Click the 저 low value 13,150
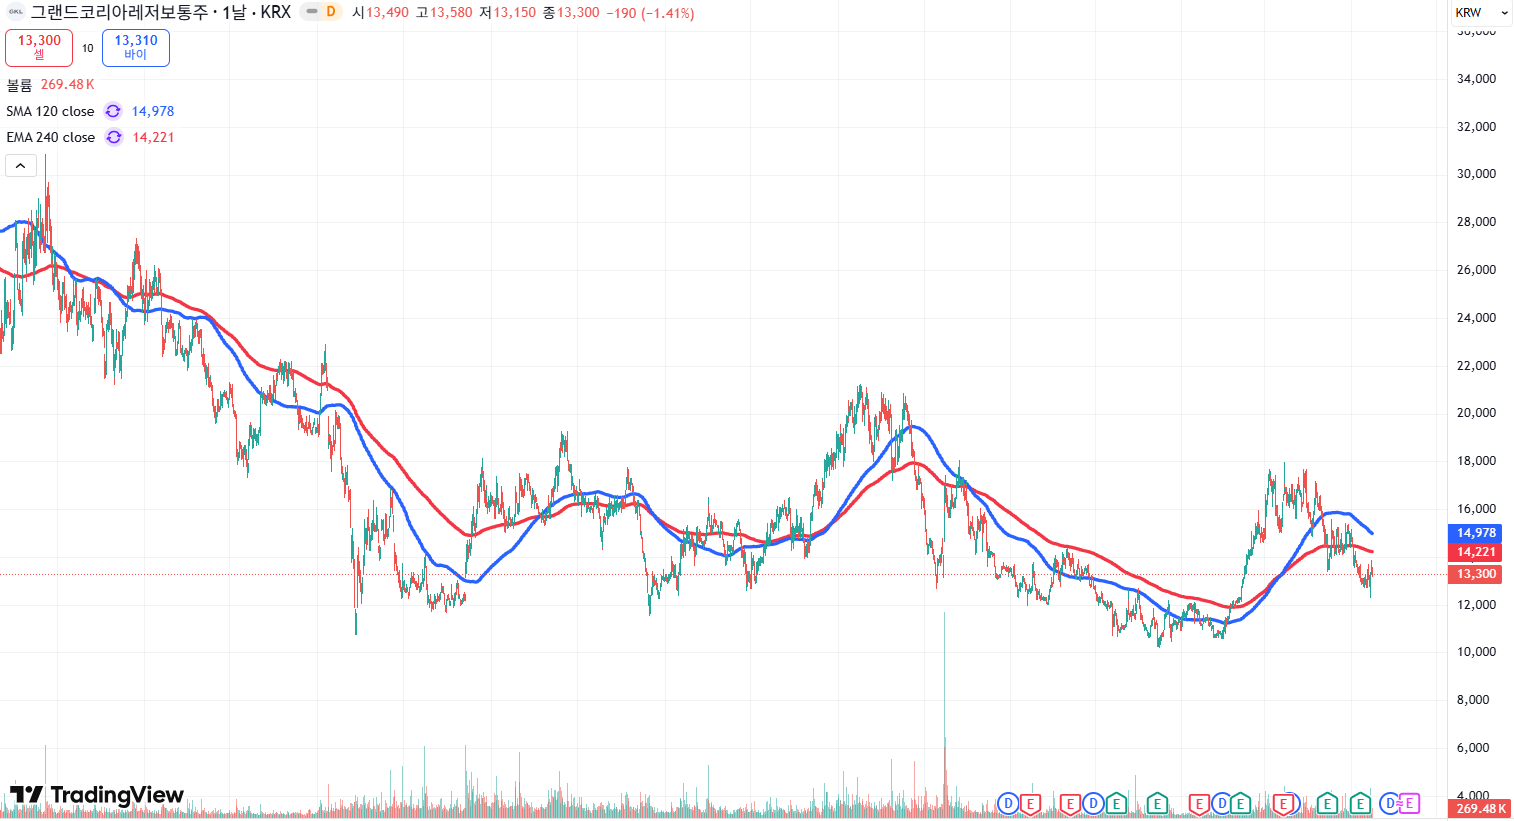 pyautogui.click(x=515, y=13)
